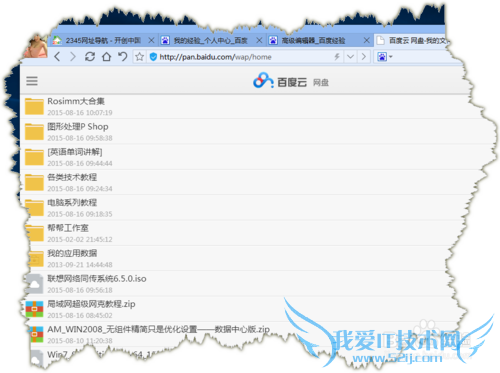The height and width of the screenshot is (373, 500).
Task: Reload the page with refresh icon
Action: click(90, 57)
